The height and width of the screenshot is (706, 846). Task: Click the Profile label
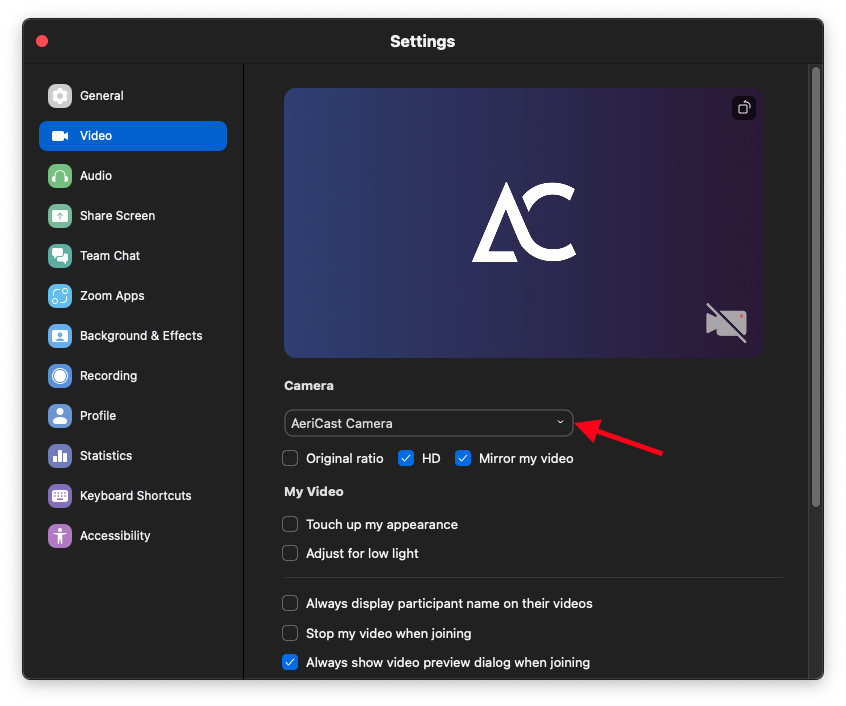pos(98,416)
